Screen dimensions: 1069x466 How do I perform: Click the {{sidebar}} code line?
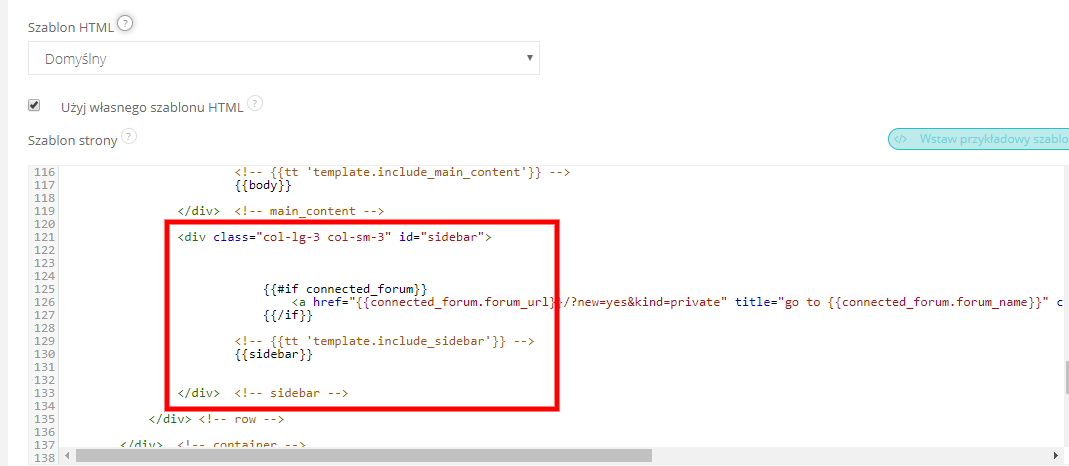point(274,354)
